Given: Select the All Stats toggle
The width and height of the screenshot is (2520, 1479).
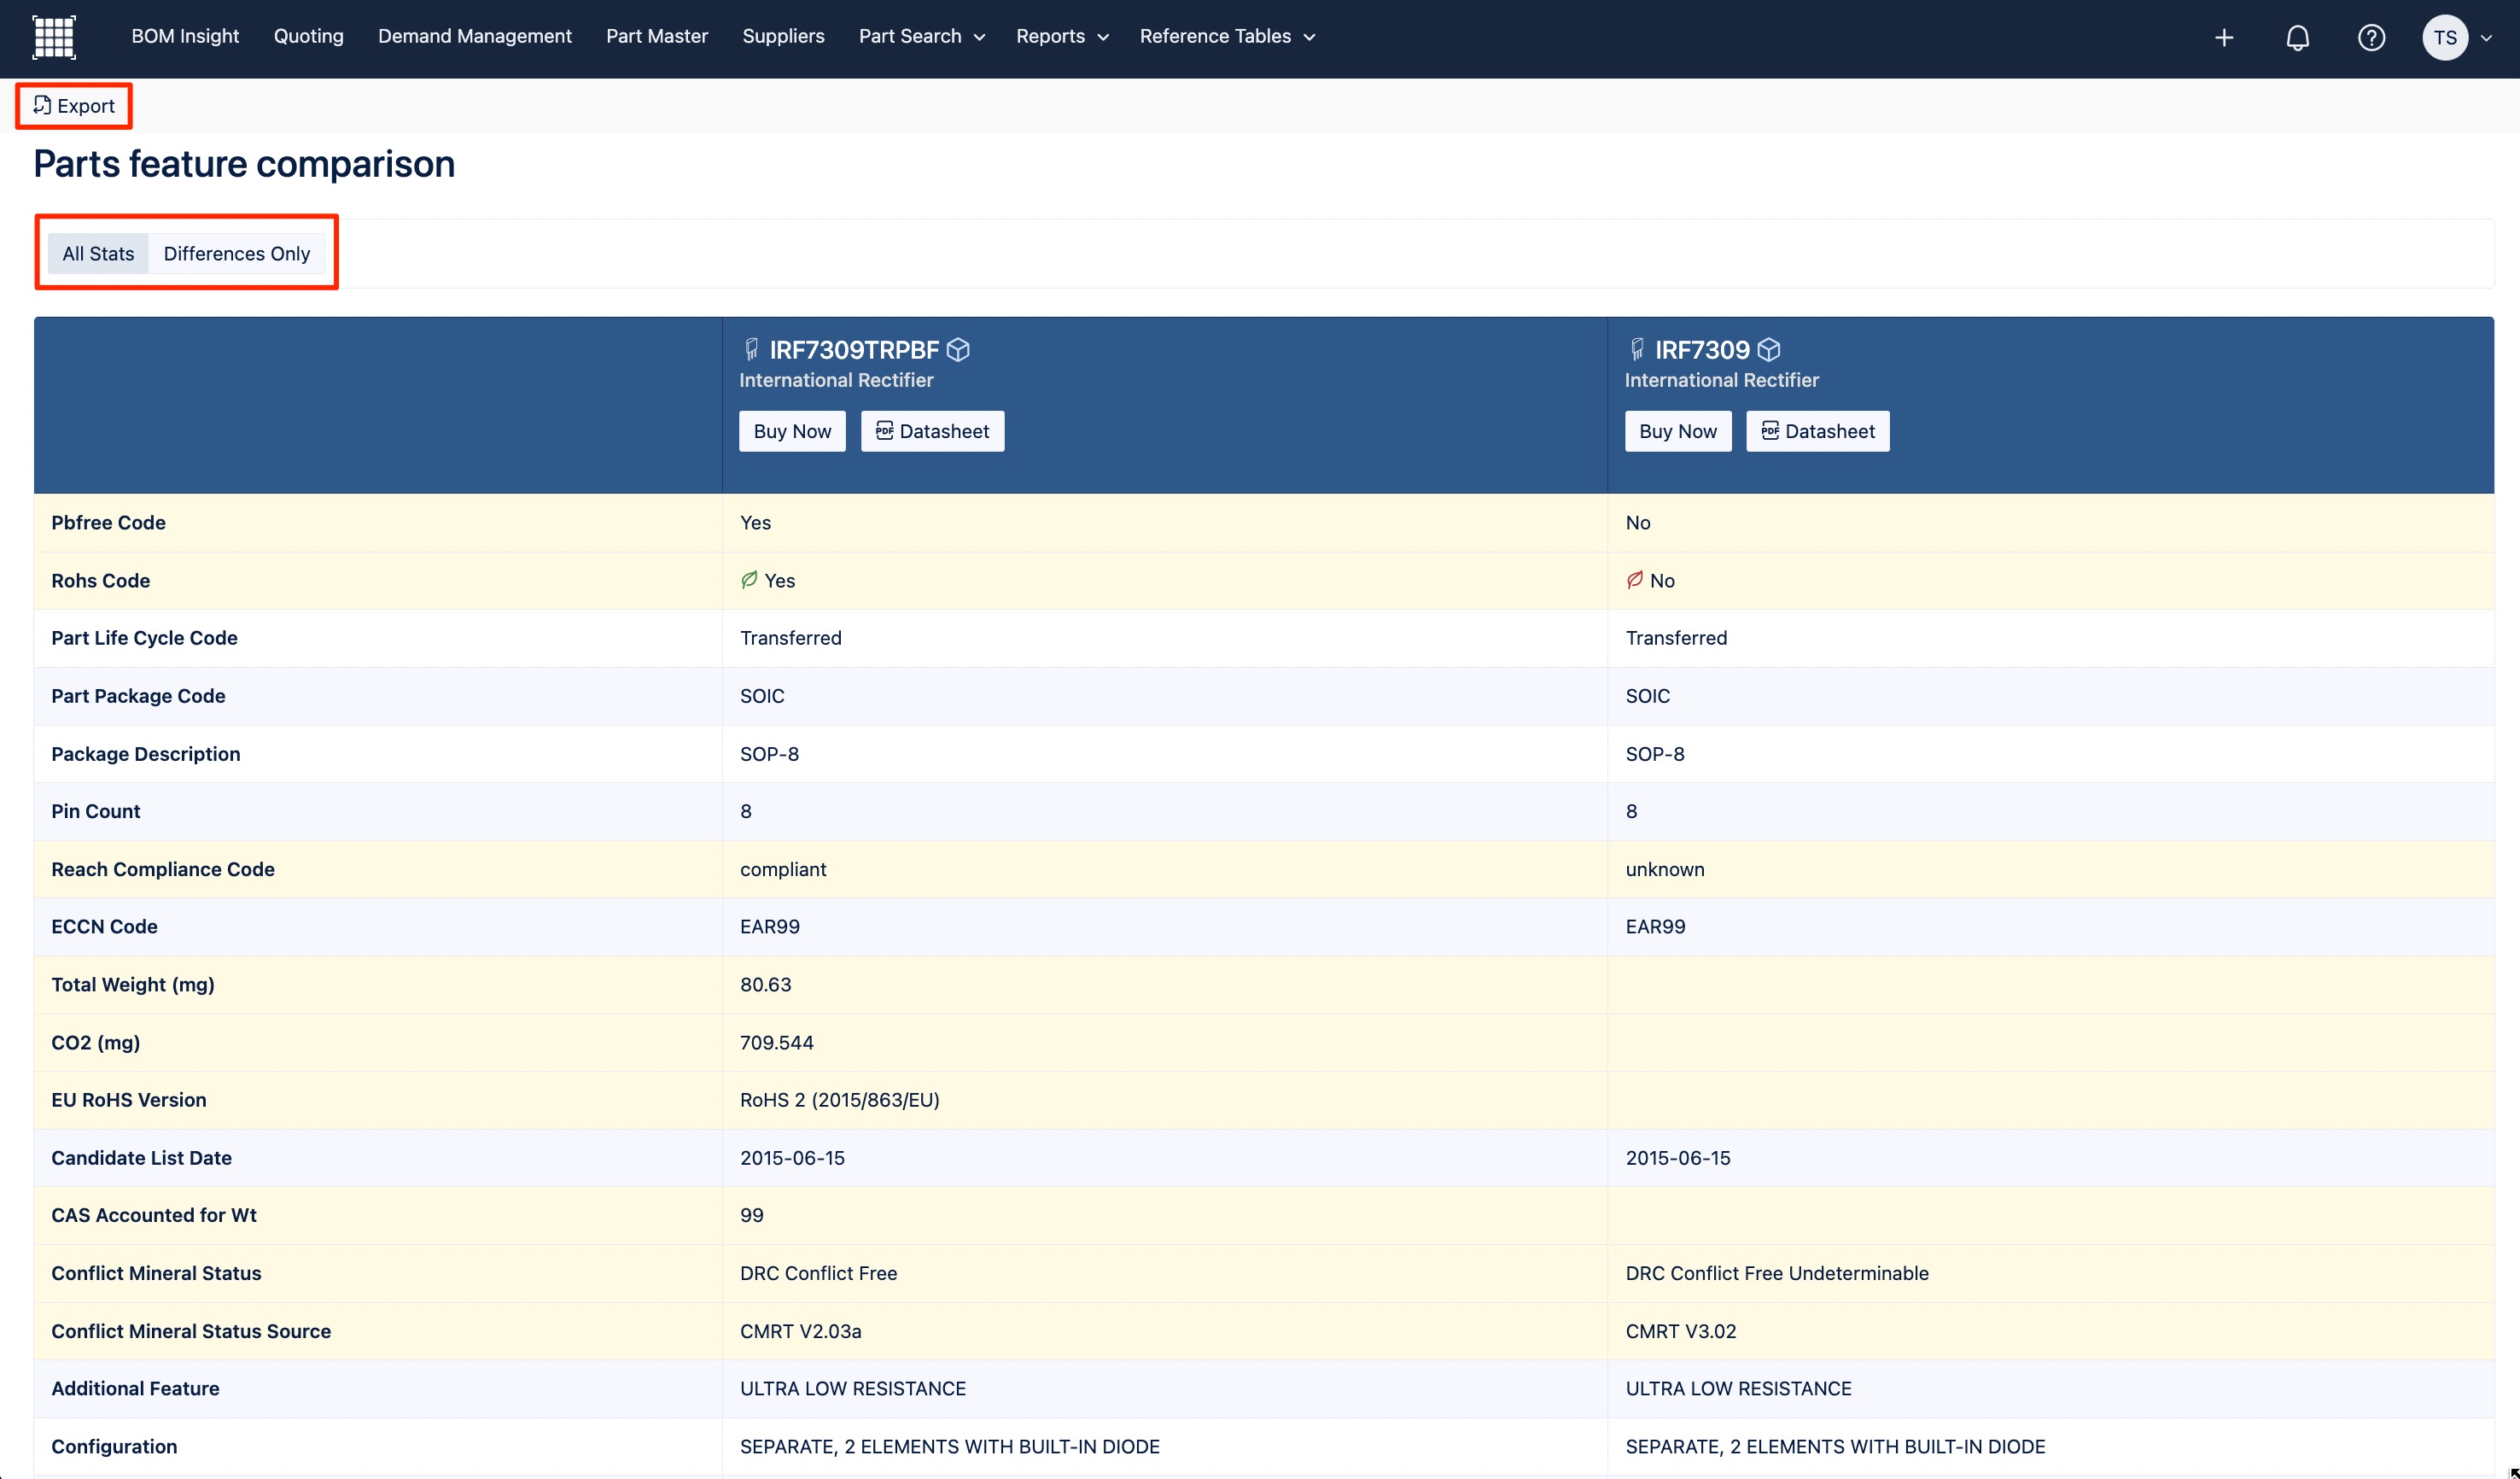Looking at the screenshot, I should pos(98,254).
